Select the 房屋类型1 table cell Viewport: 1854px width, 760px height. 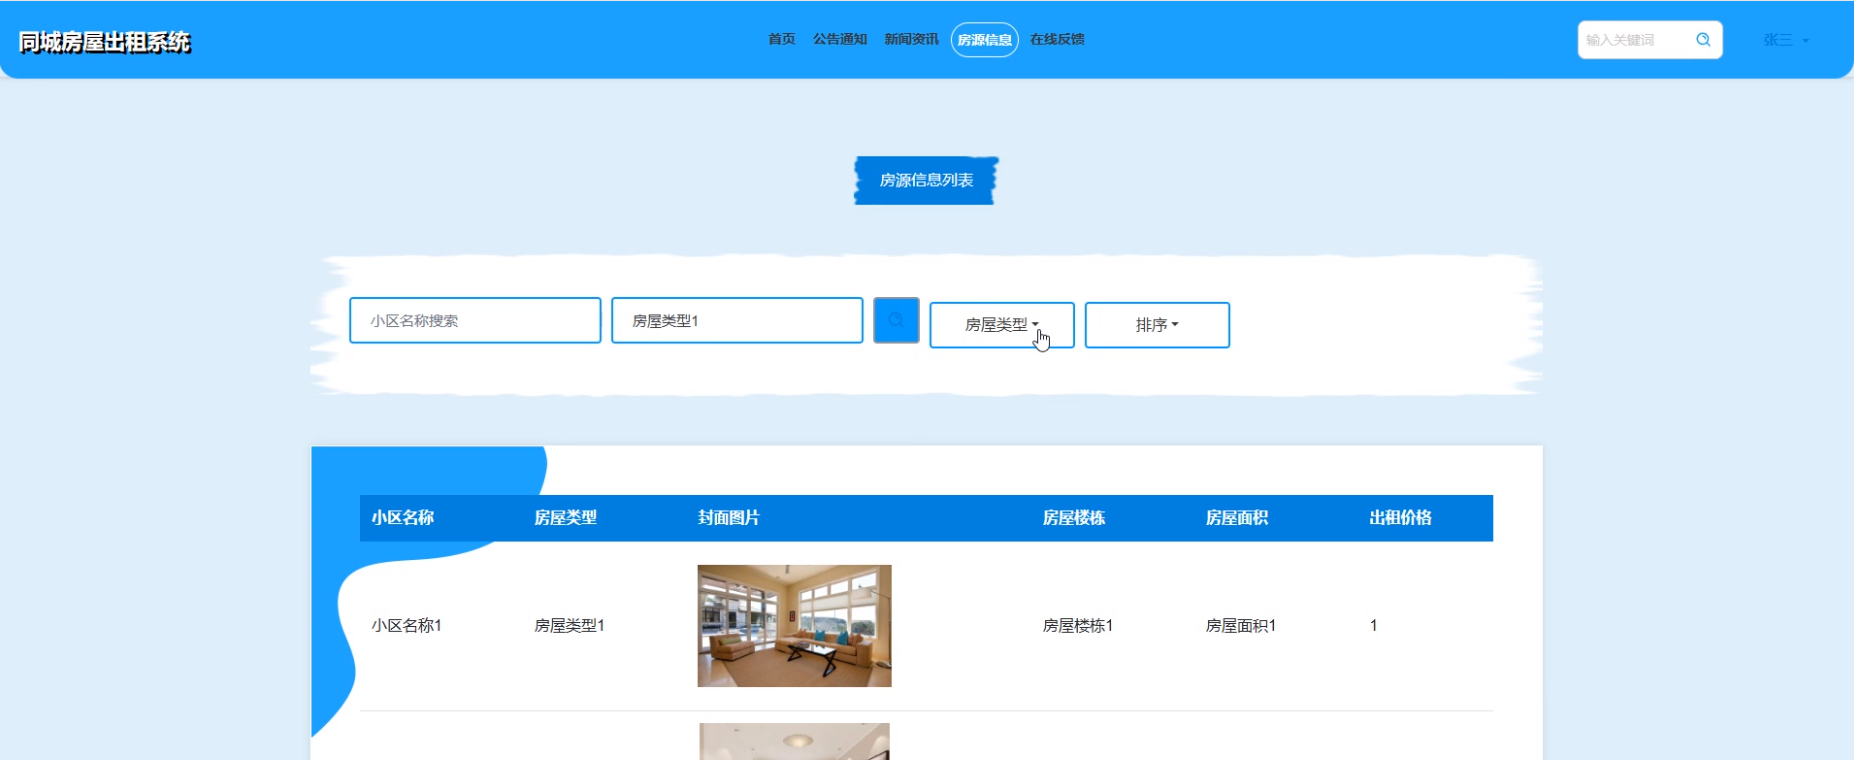tap(570, 626)
